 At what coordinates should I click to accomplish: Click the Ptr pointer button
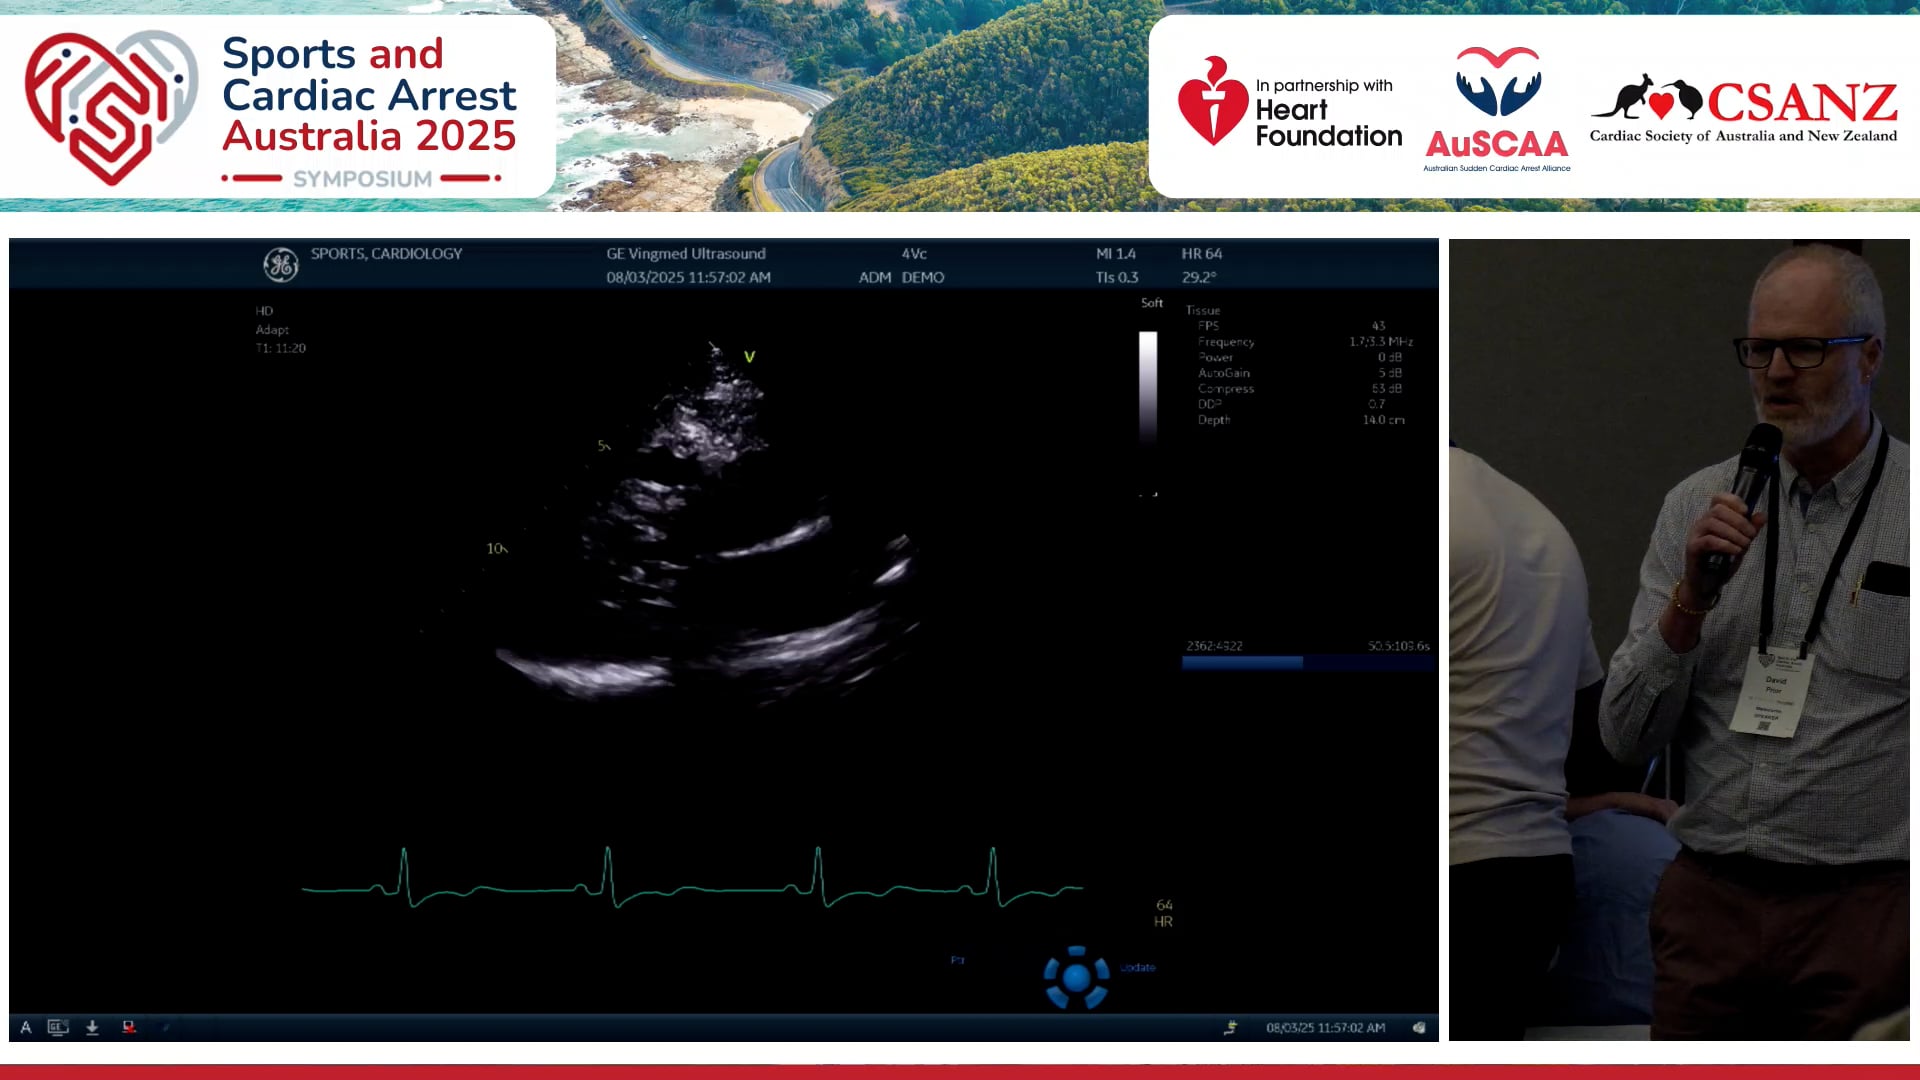click(x=957, y=959)
